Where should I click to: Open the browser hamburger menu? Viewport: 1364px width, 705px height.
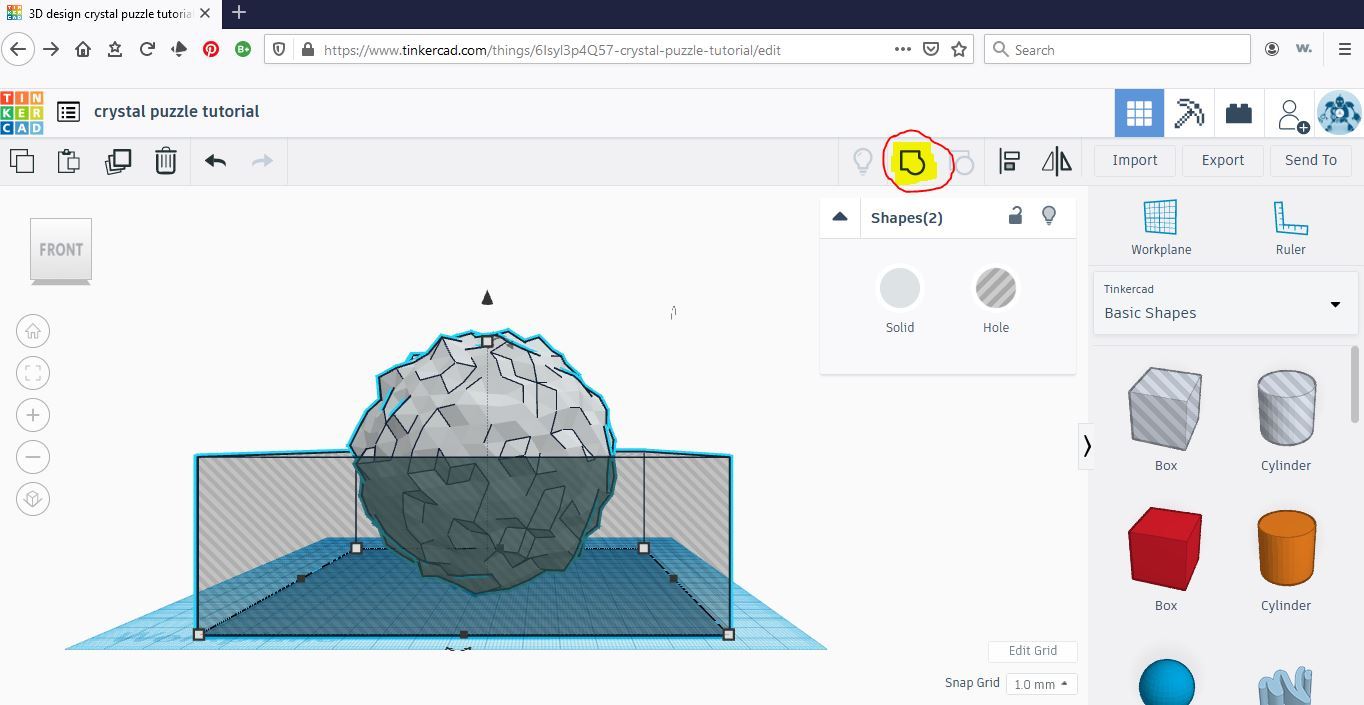(x=1345, y=49)
